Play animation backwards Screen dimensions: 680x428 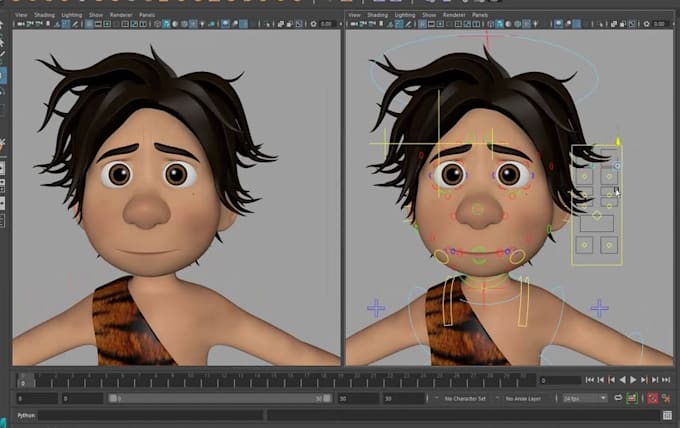623,380
